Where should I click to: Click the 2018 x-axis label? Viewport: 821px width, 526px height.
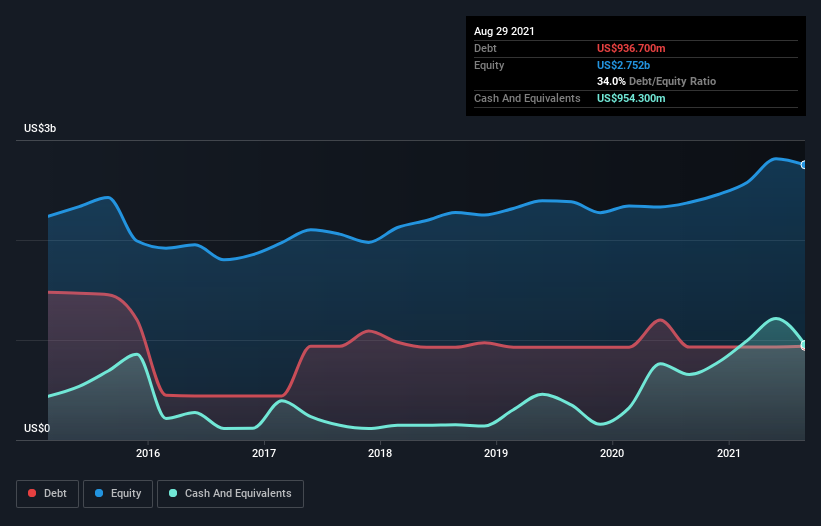[x=380, y=453]
